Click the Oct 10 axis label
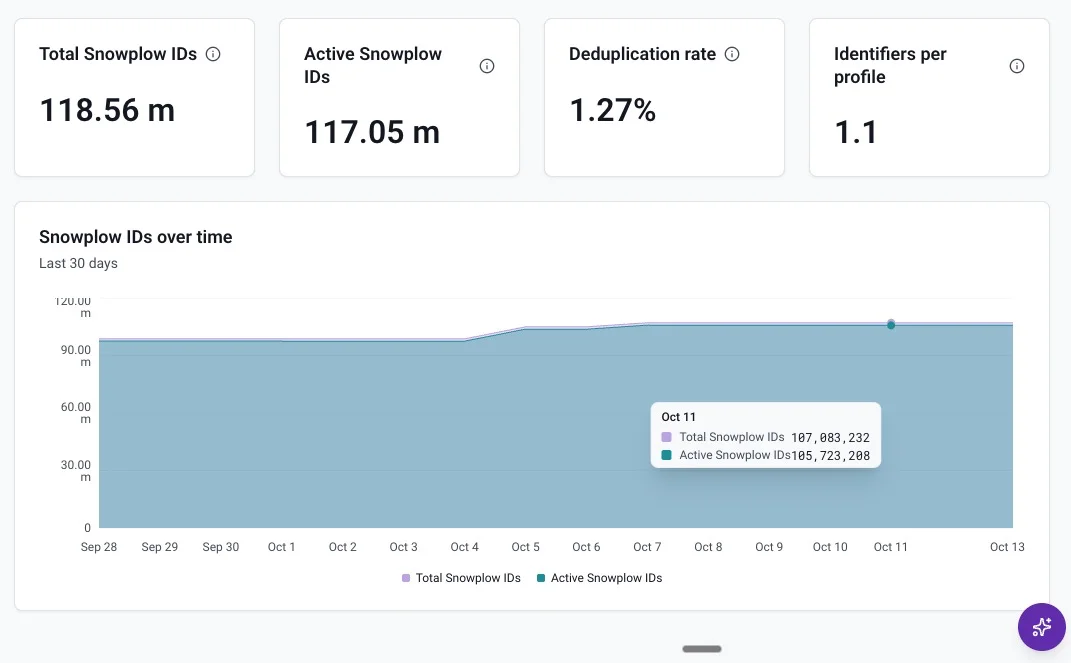Image resolution: width=1071 pixels, height=663 pixels. 830,547
